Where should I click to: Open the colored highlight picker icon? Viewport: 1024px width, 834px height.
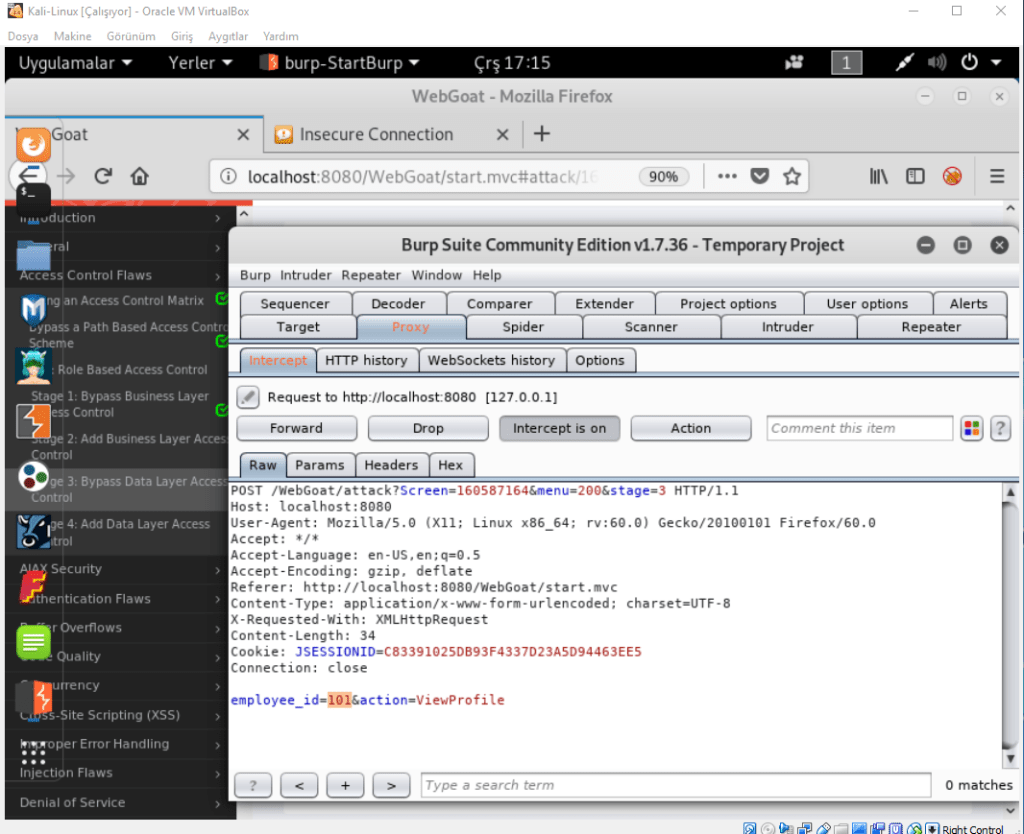[971, 429]
